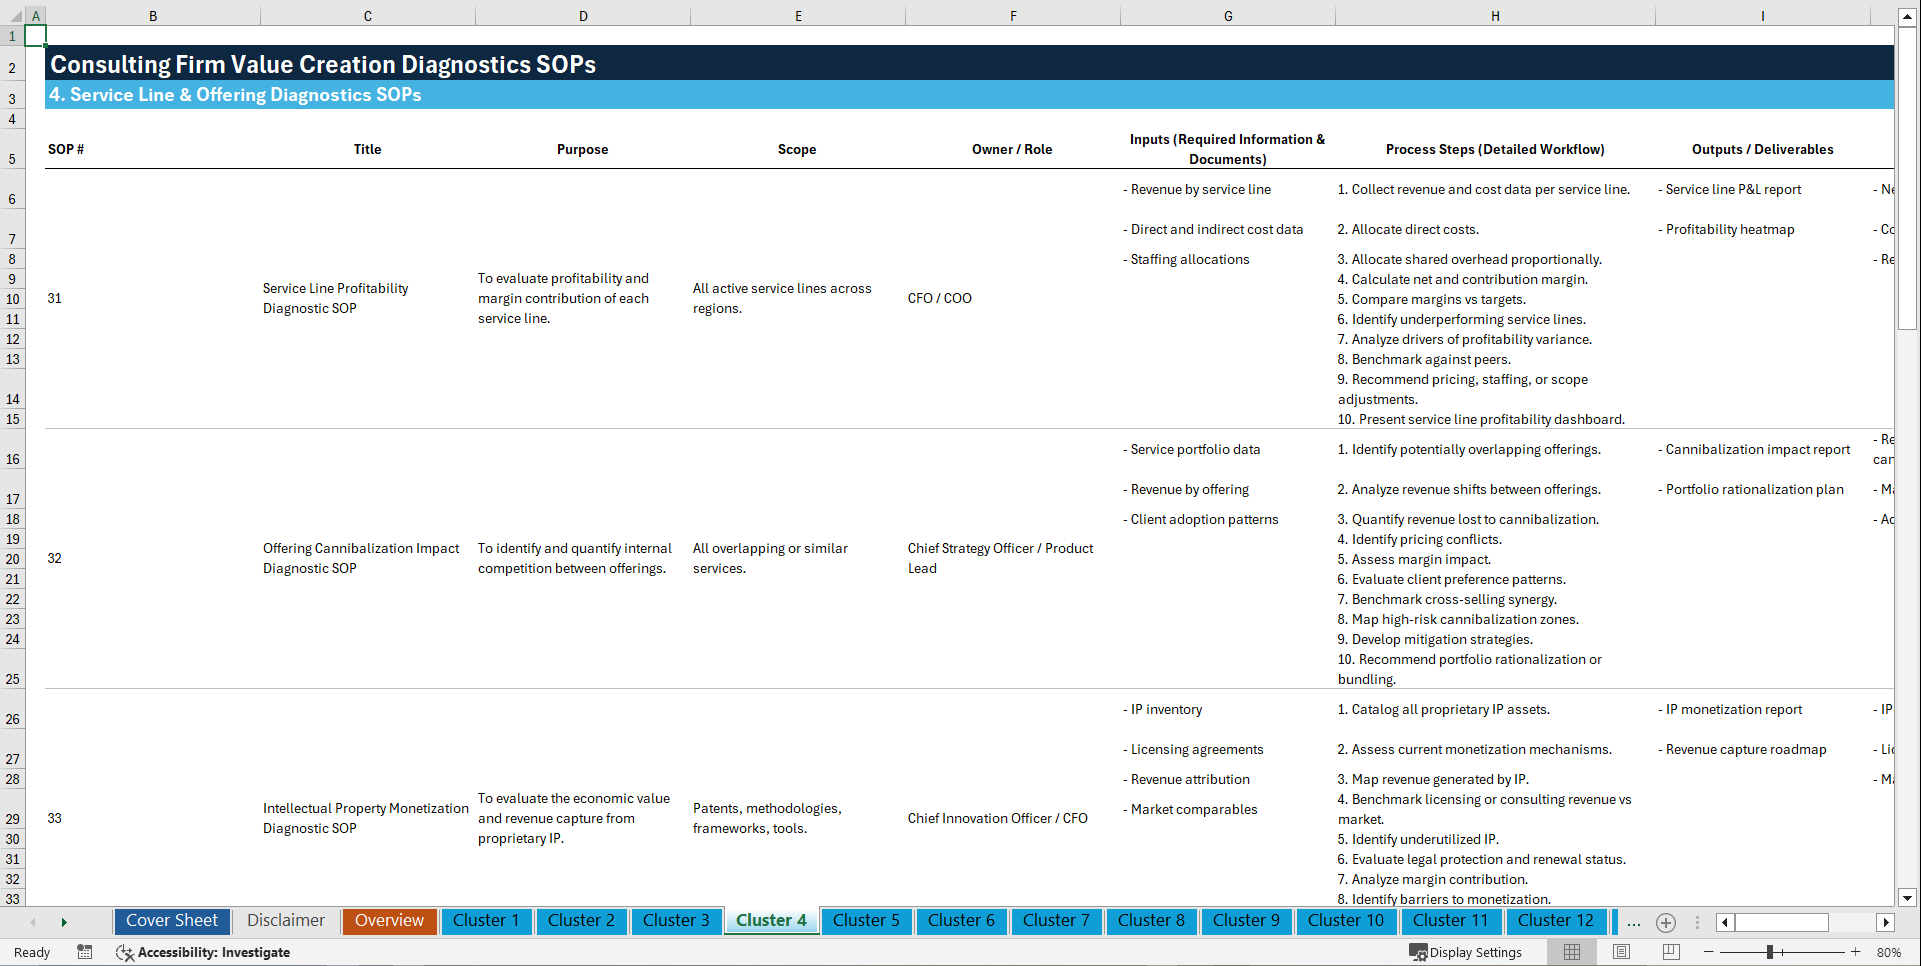The height and width of the screenshot is (966, 1921).
Task: Click the next-sheet navigation arrow
Action: [64, 923]
